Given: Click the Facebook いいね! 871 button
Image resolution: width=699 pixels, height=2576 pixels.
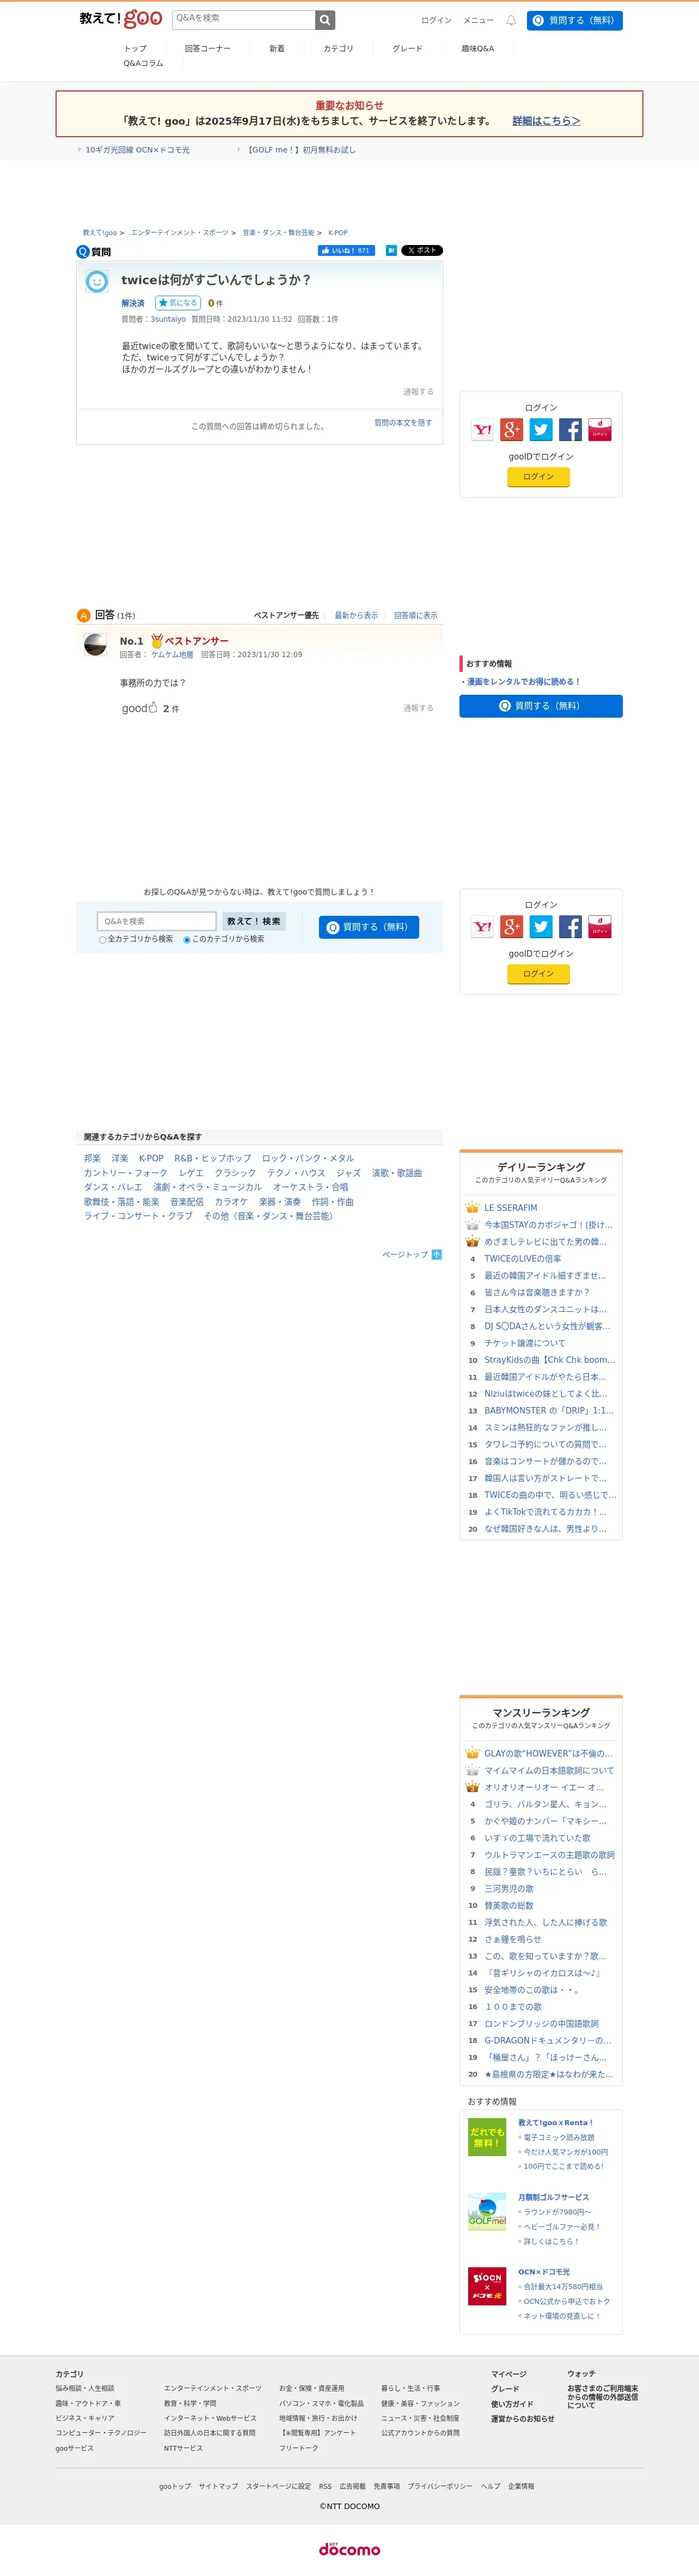Looking at the screenshot, I should 346,251.
